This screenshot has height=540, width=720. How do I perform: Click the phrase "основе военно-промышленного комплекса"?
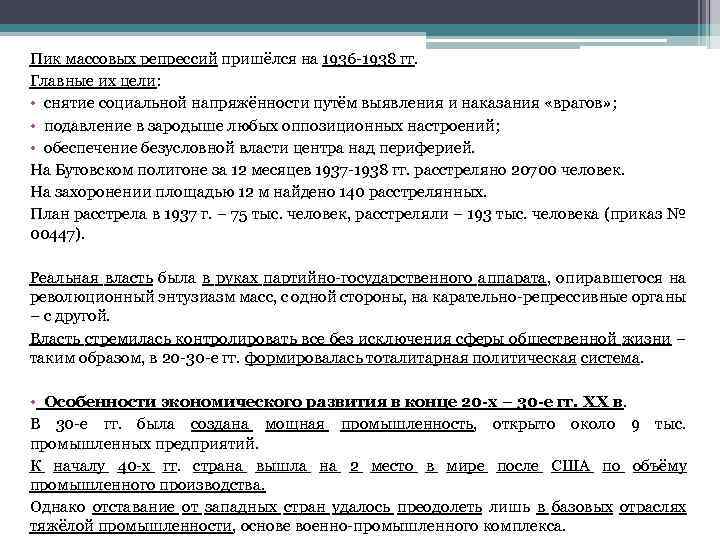(401, 526)
